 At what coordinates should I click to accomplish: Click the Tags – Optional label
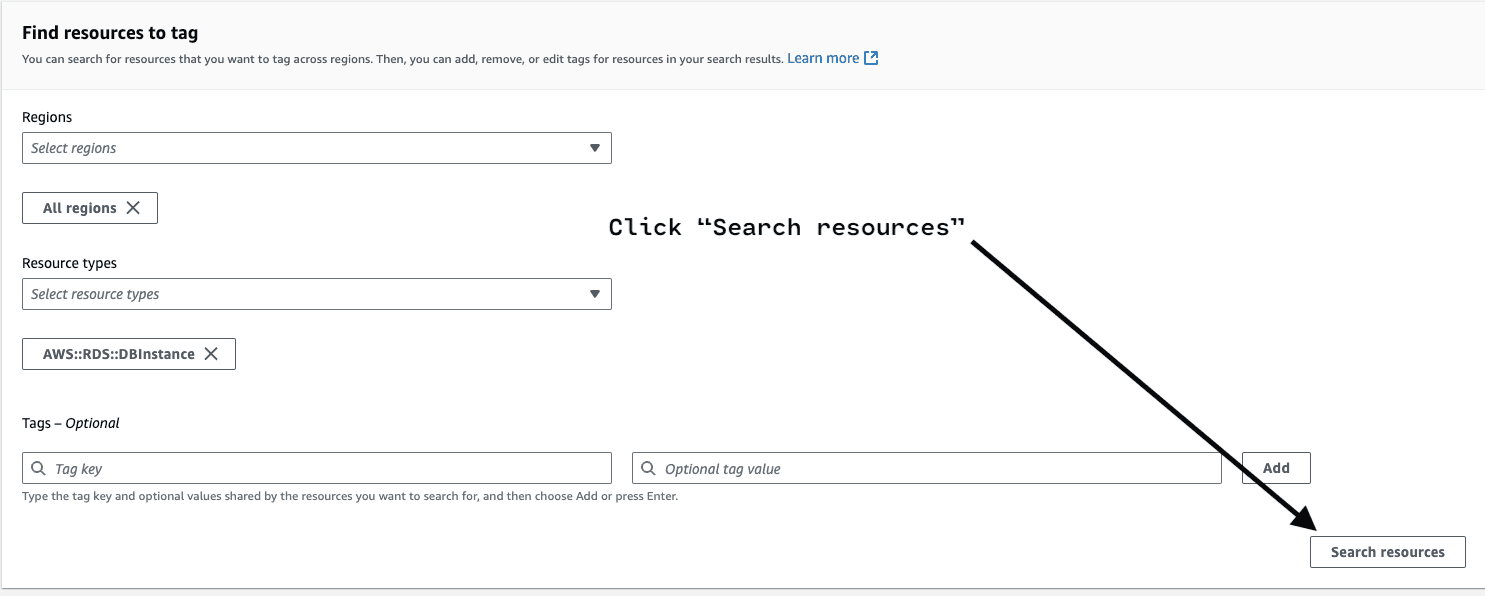click(x=70, y=423)
